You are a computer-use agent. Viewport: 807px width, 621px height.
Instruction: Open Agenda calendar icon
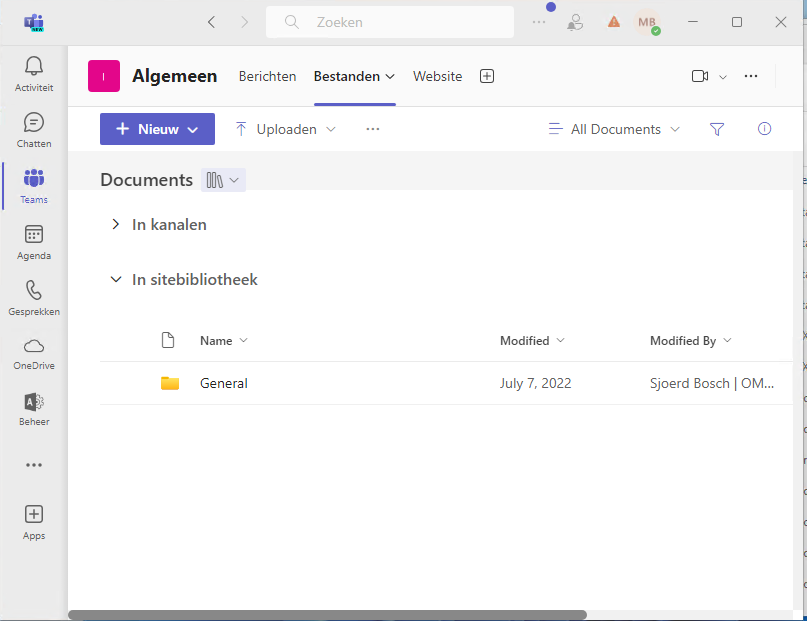pos(34,235)
